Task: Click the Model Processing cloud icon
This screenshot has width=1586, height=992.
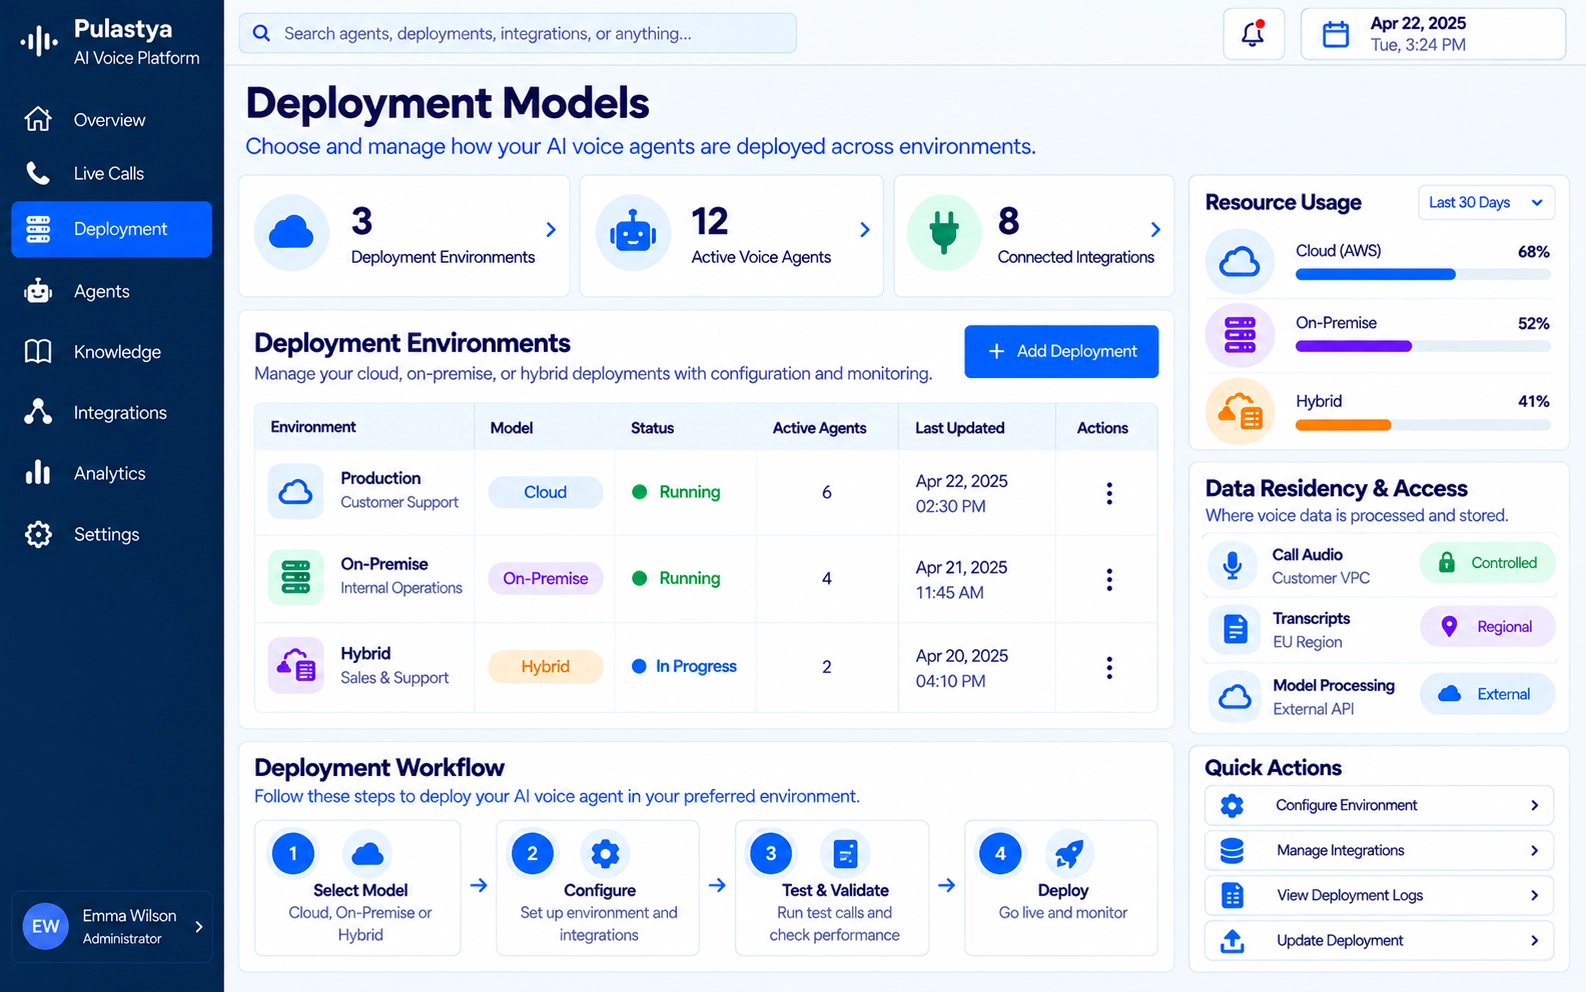Action: [1235, 696]
